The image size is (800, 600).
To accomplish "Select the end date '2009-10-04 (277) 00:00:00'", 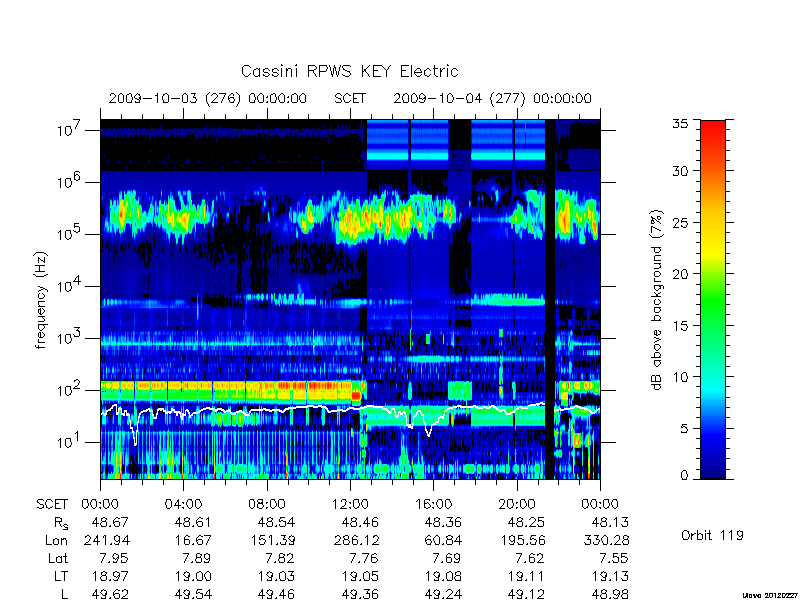I will point(492,98).
